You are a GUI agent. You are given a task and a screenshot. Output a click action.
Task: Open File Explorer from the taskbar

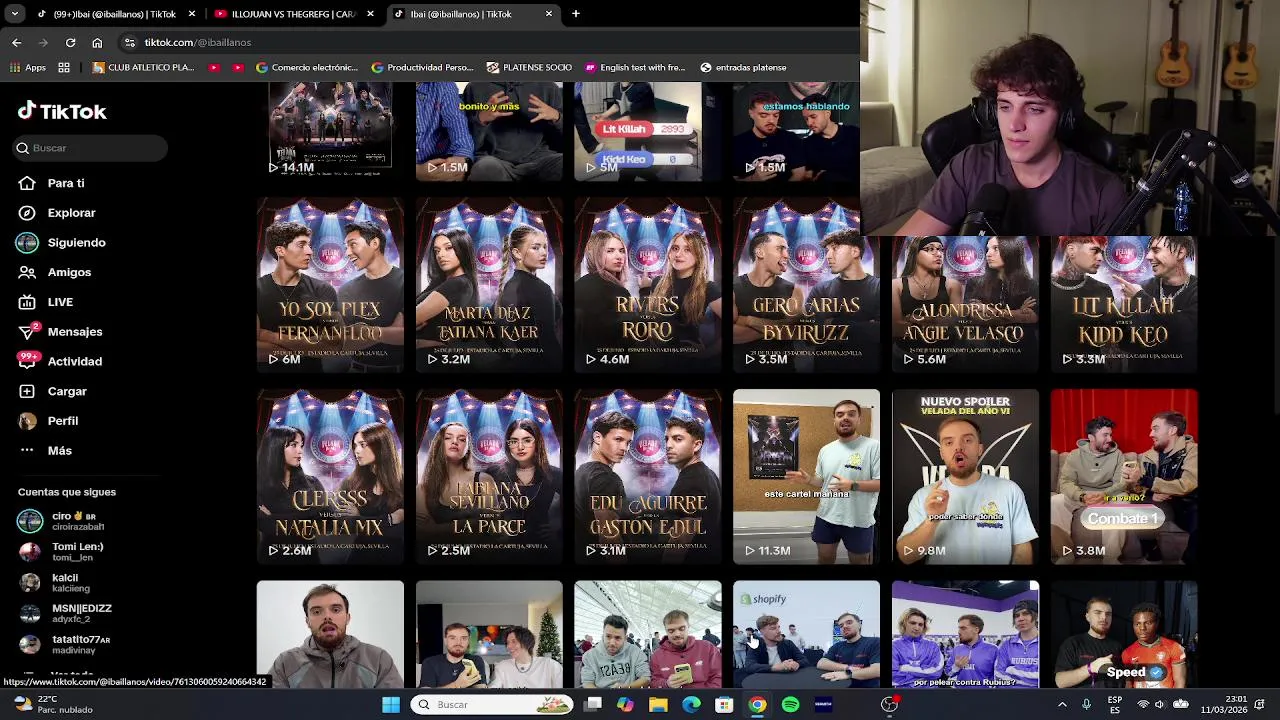658,705
